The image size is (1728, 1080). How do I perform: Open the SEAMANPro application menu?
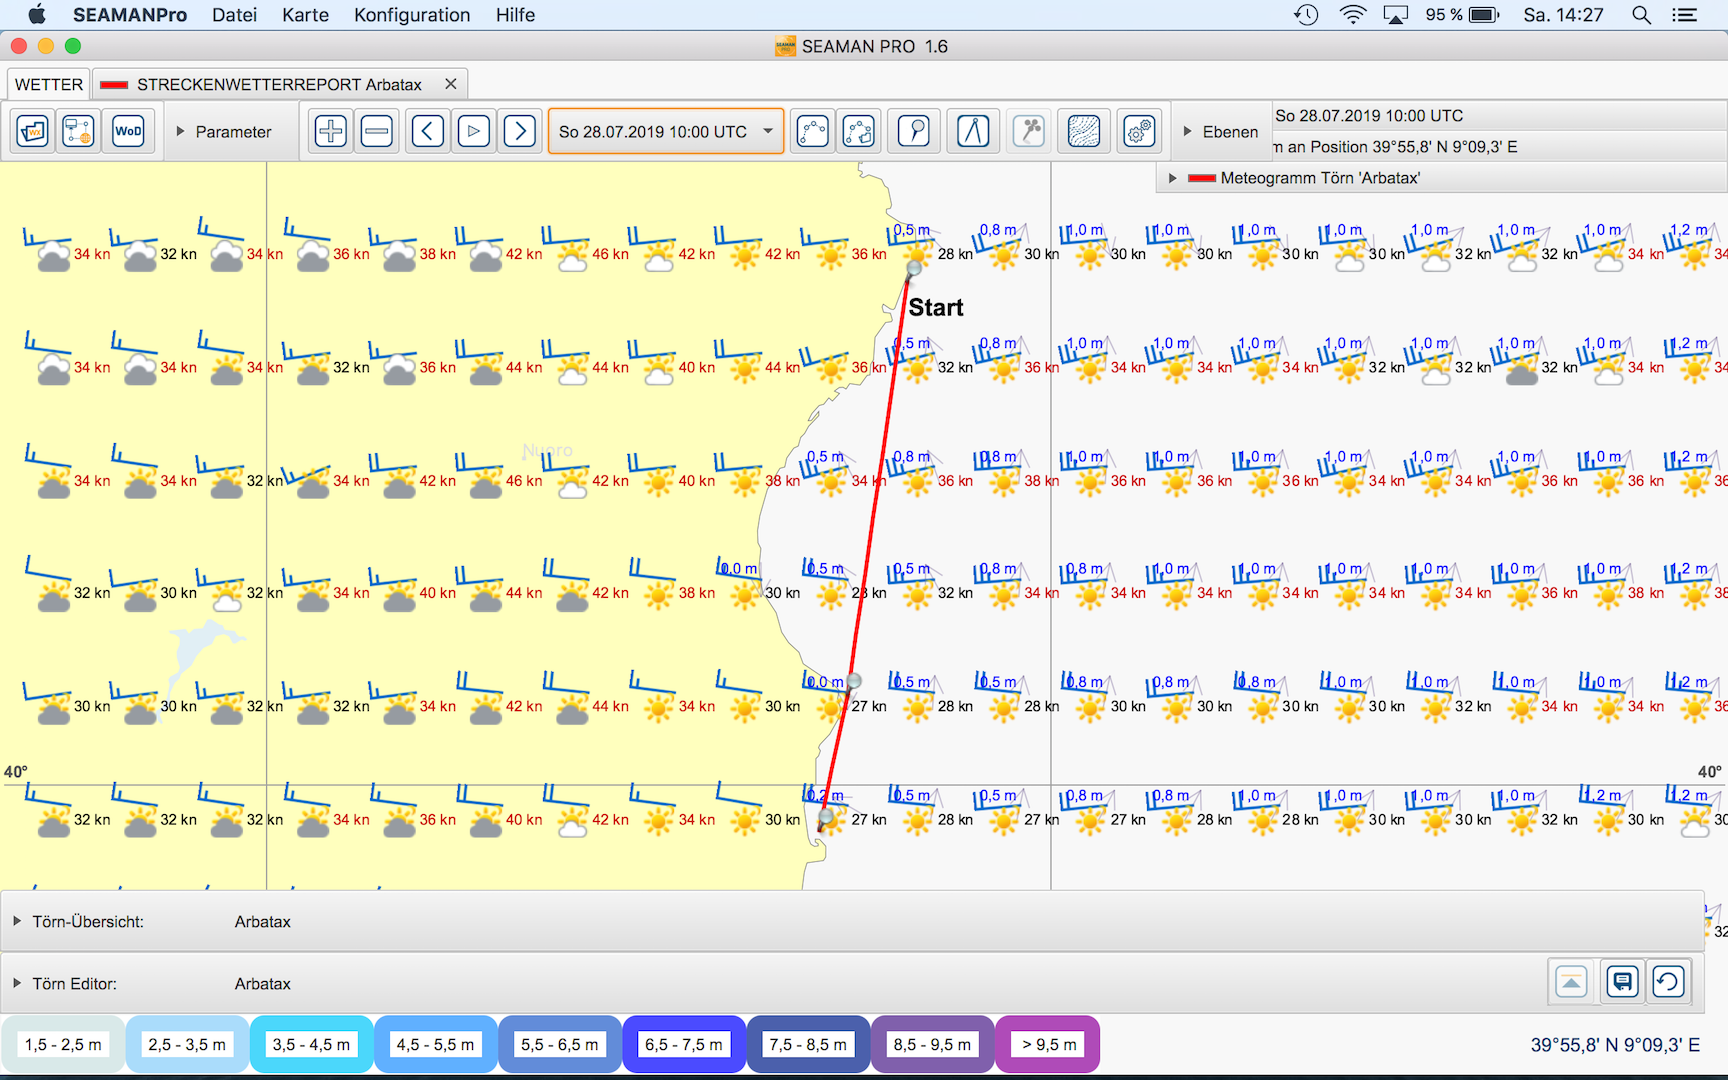(130, 15)
